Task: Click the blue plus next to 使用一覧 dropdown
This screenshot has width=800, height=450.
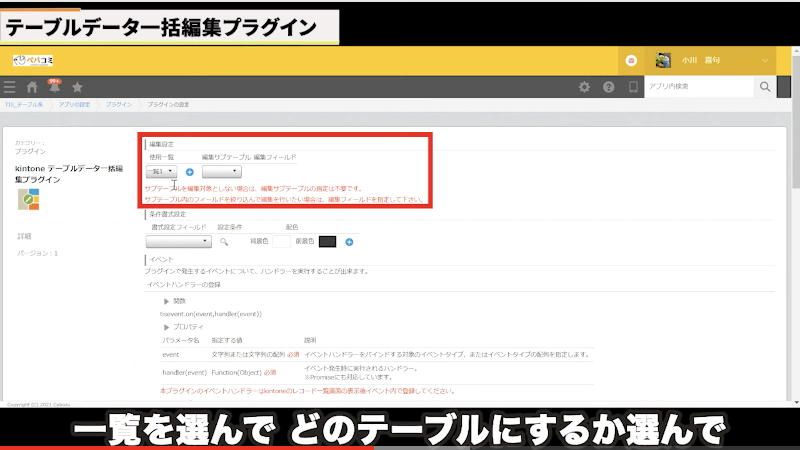Action: (x=190, y=172)
